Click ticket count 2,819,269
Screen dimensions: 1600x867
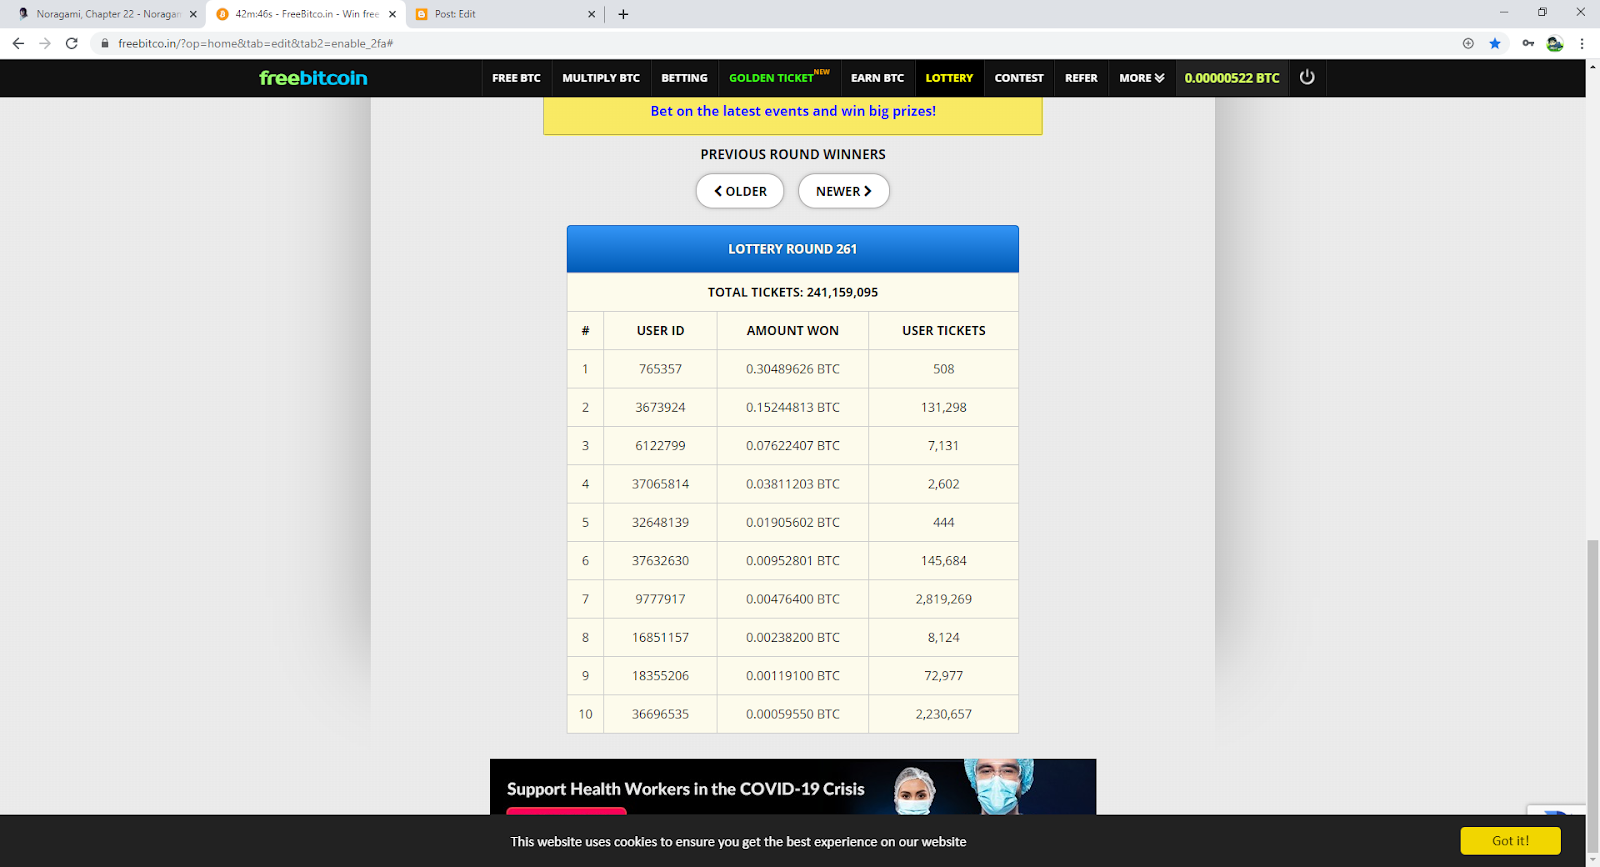pos(944,599)
